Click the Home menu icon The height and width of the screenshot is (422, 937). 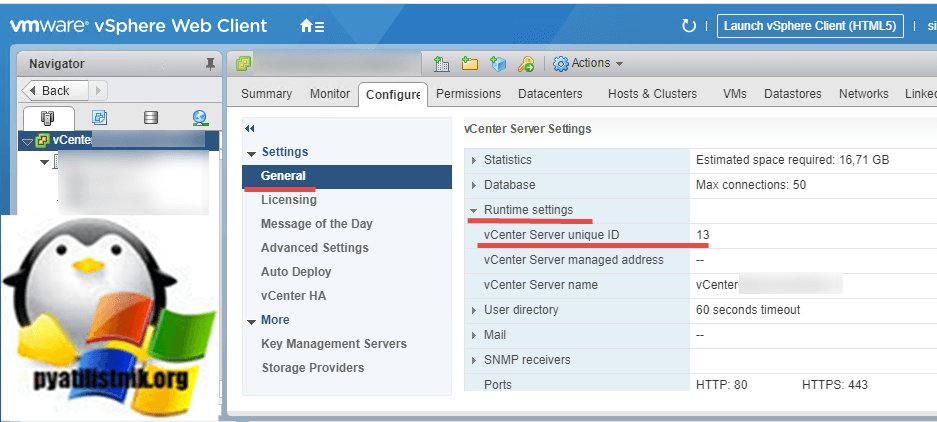click(311, 27)
